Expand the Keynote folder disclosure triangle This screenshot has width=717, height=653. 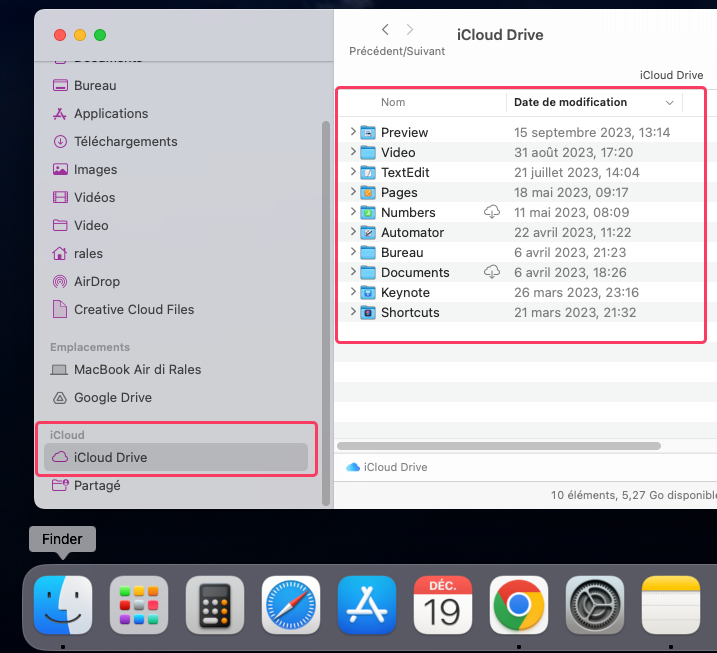click(x=353, y=292)
